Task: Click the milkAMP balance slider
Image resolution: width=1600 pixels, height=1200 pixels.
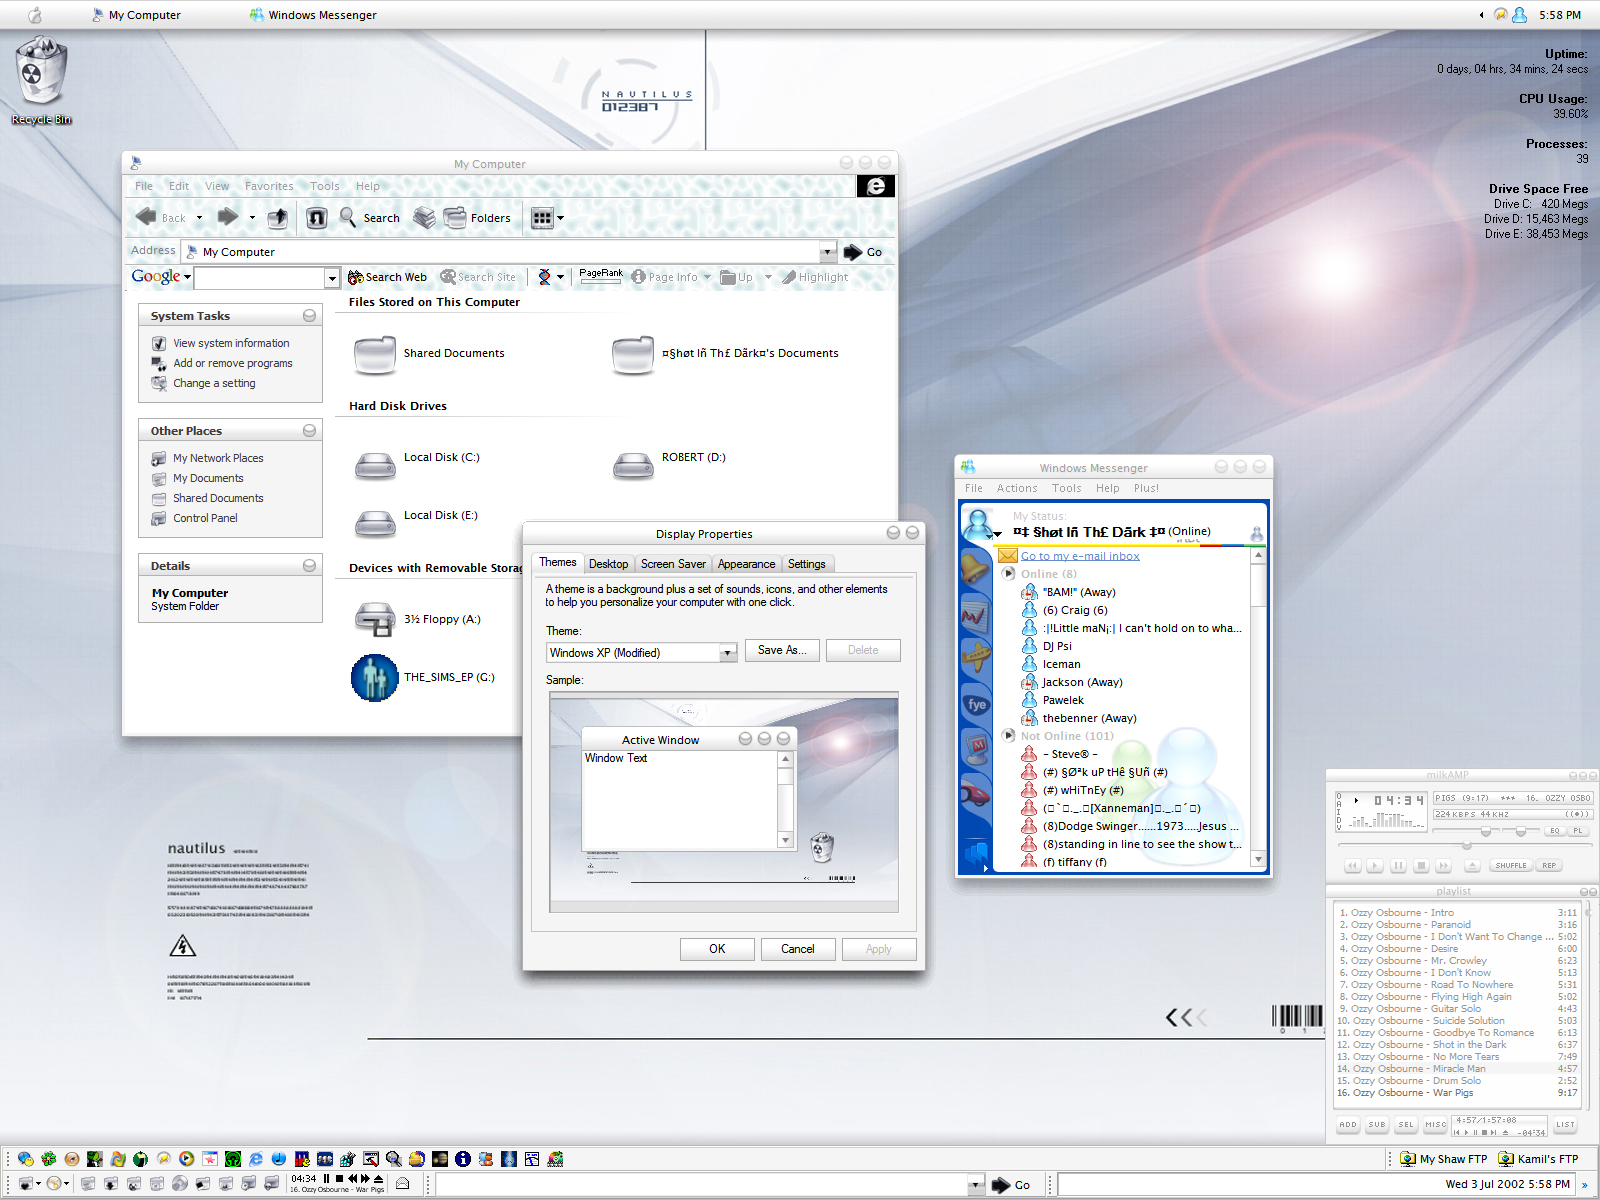Action: point(1521,831)
